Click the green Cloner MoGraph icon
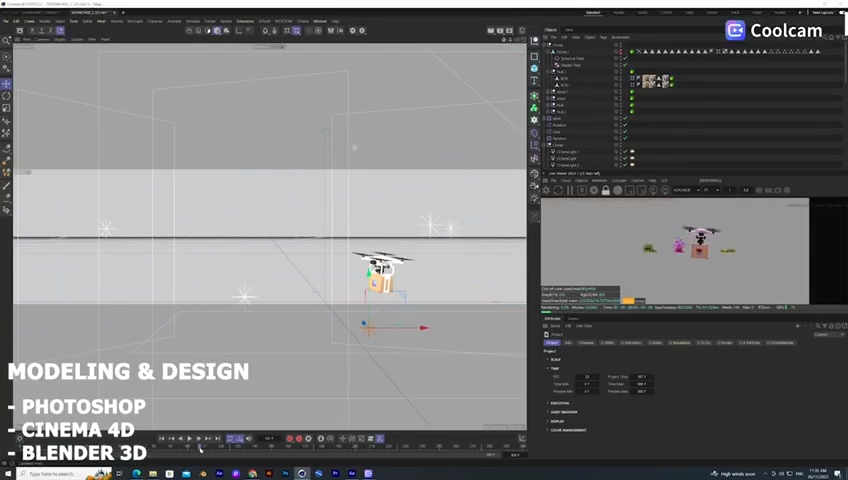 pos(534,108)
